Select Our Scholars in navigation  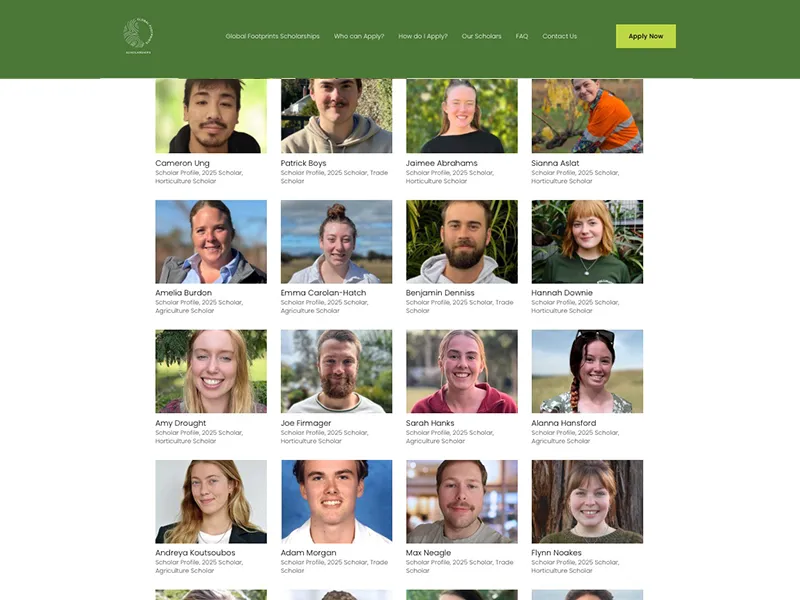tap(481, 36)
